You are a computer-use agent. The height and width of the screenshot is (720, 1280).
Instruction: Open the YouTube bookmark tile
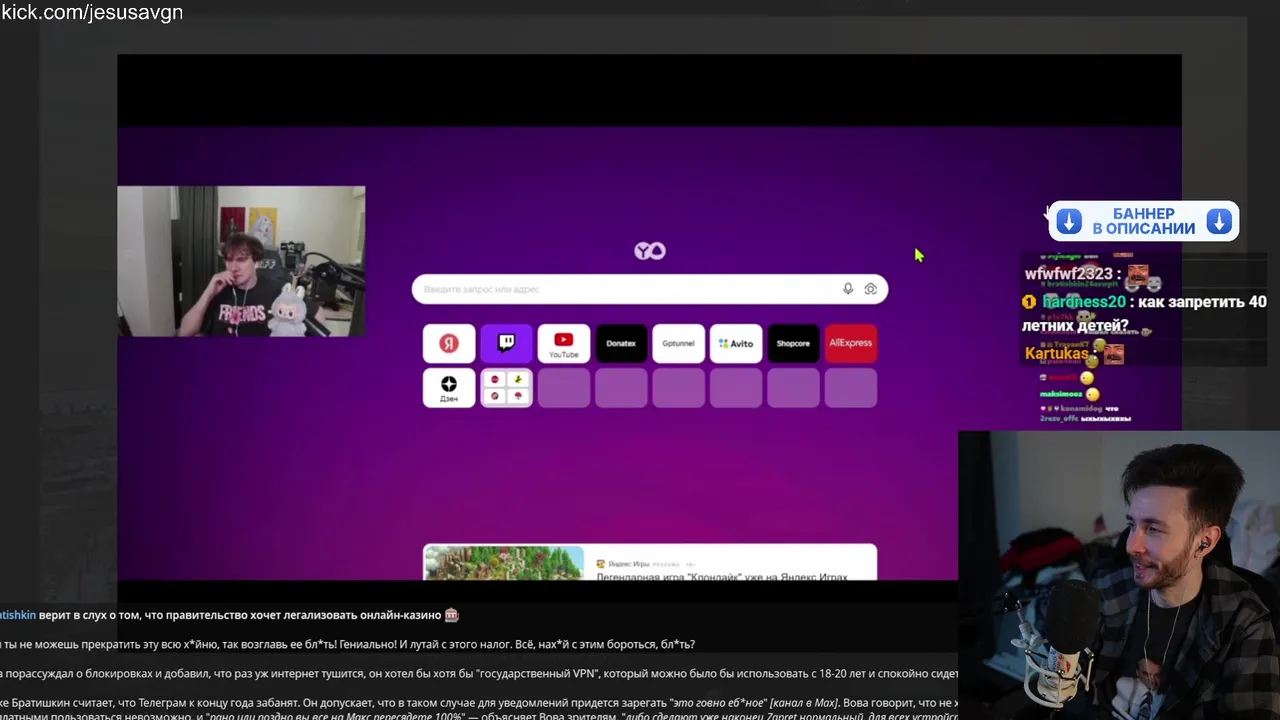[x=564, y=343]
